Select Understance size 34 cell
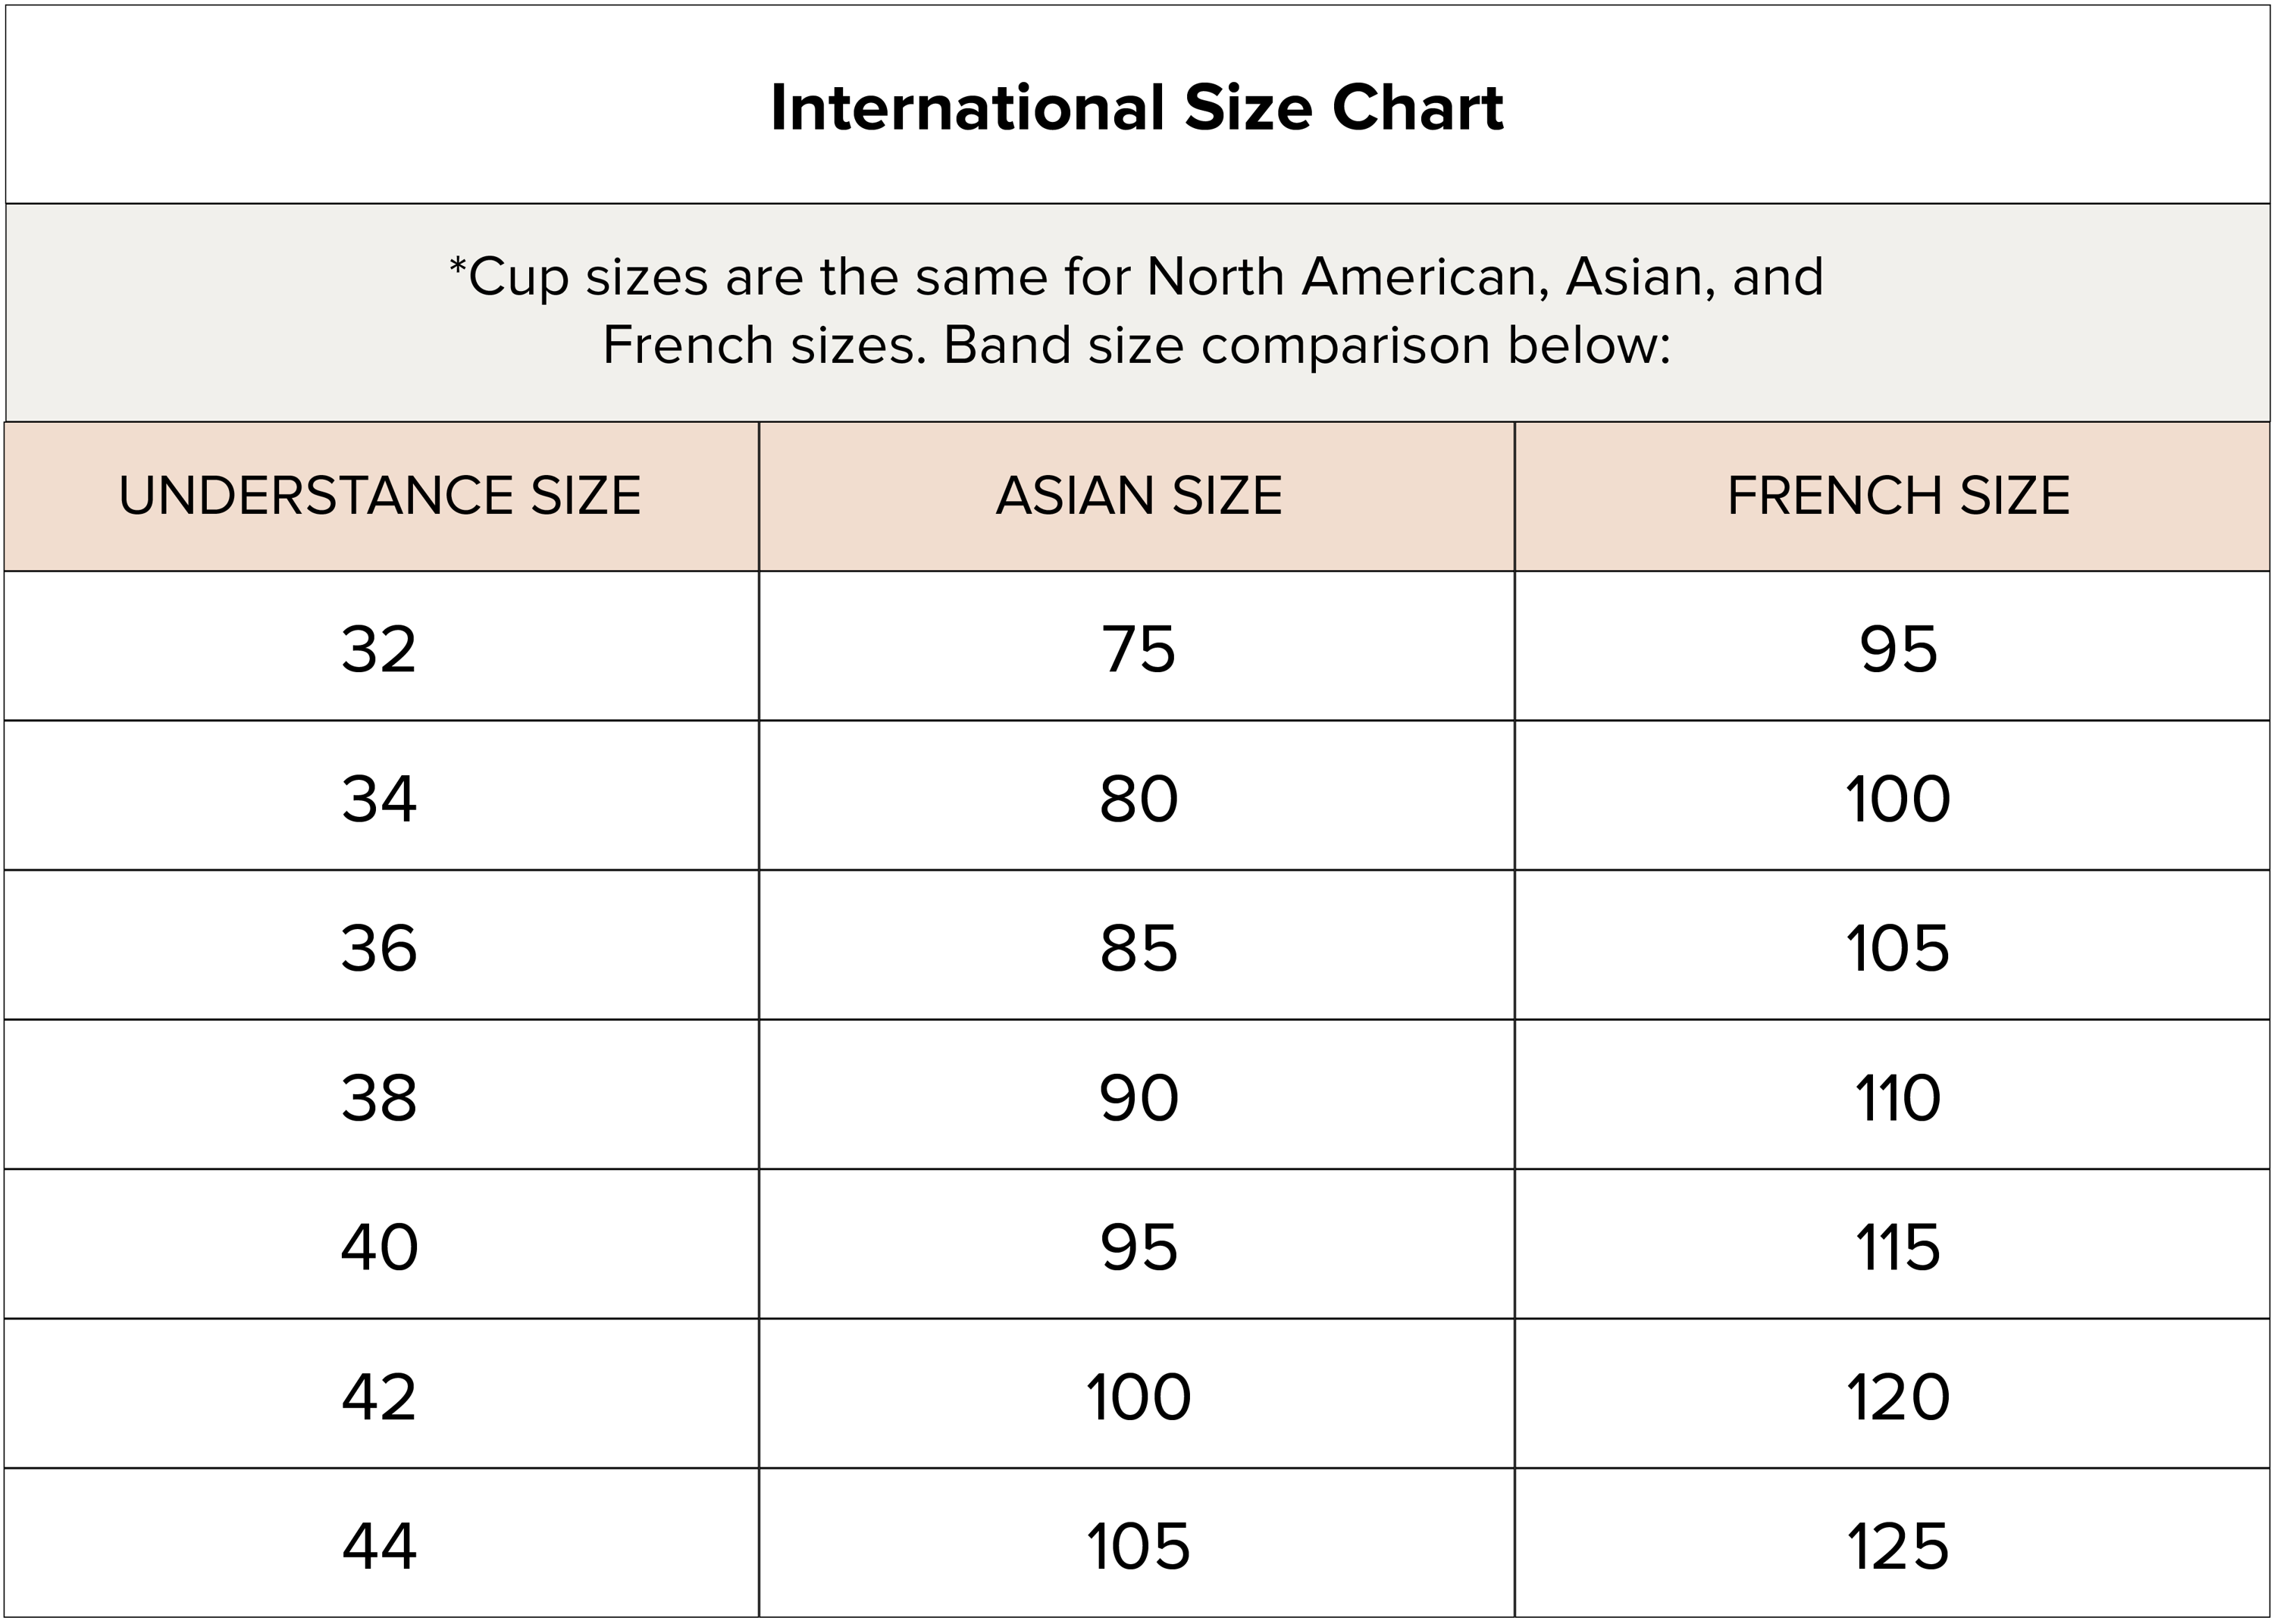Image resolution: width=2274 pixels, height=1624 pixels. [x=380, y=795]
